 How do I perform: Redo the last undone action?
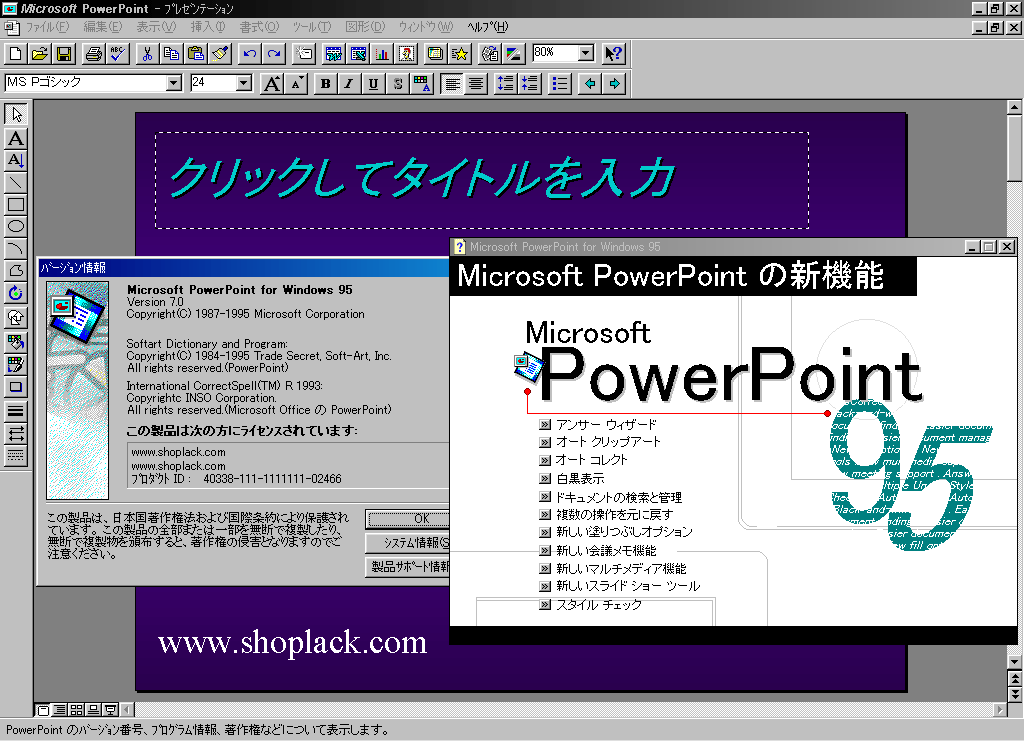[x=274, y=54]
